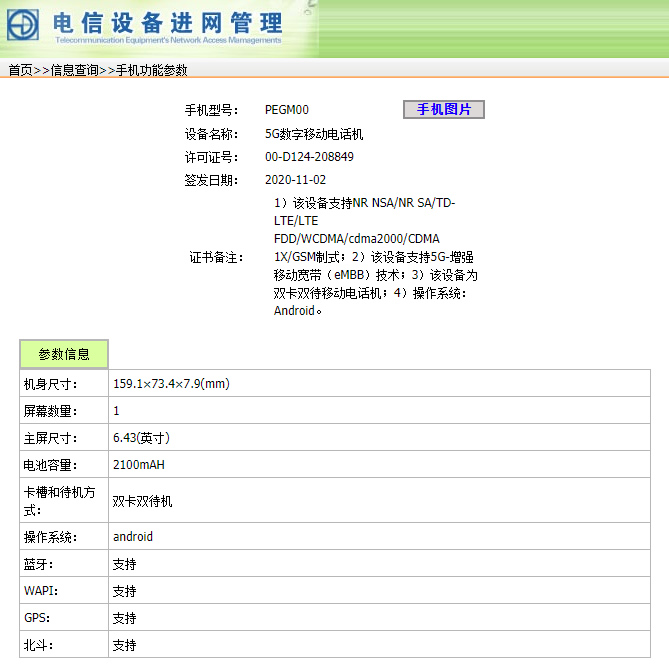Open 信息查询 in the breadcrumb
669x665 pixels.
coord(75,70)
